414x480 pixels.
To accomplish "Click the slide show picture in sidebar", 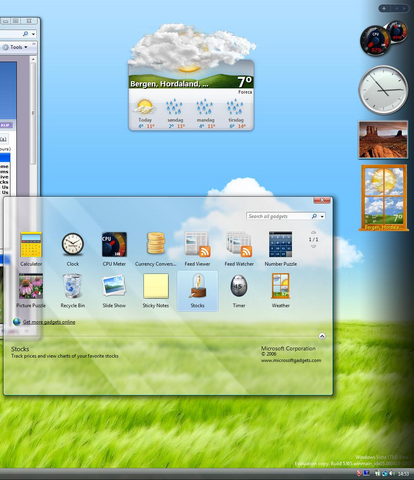I will [383, 139].
